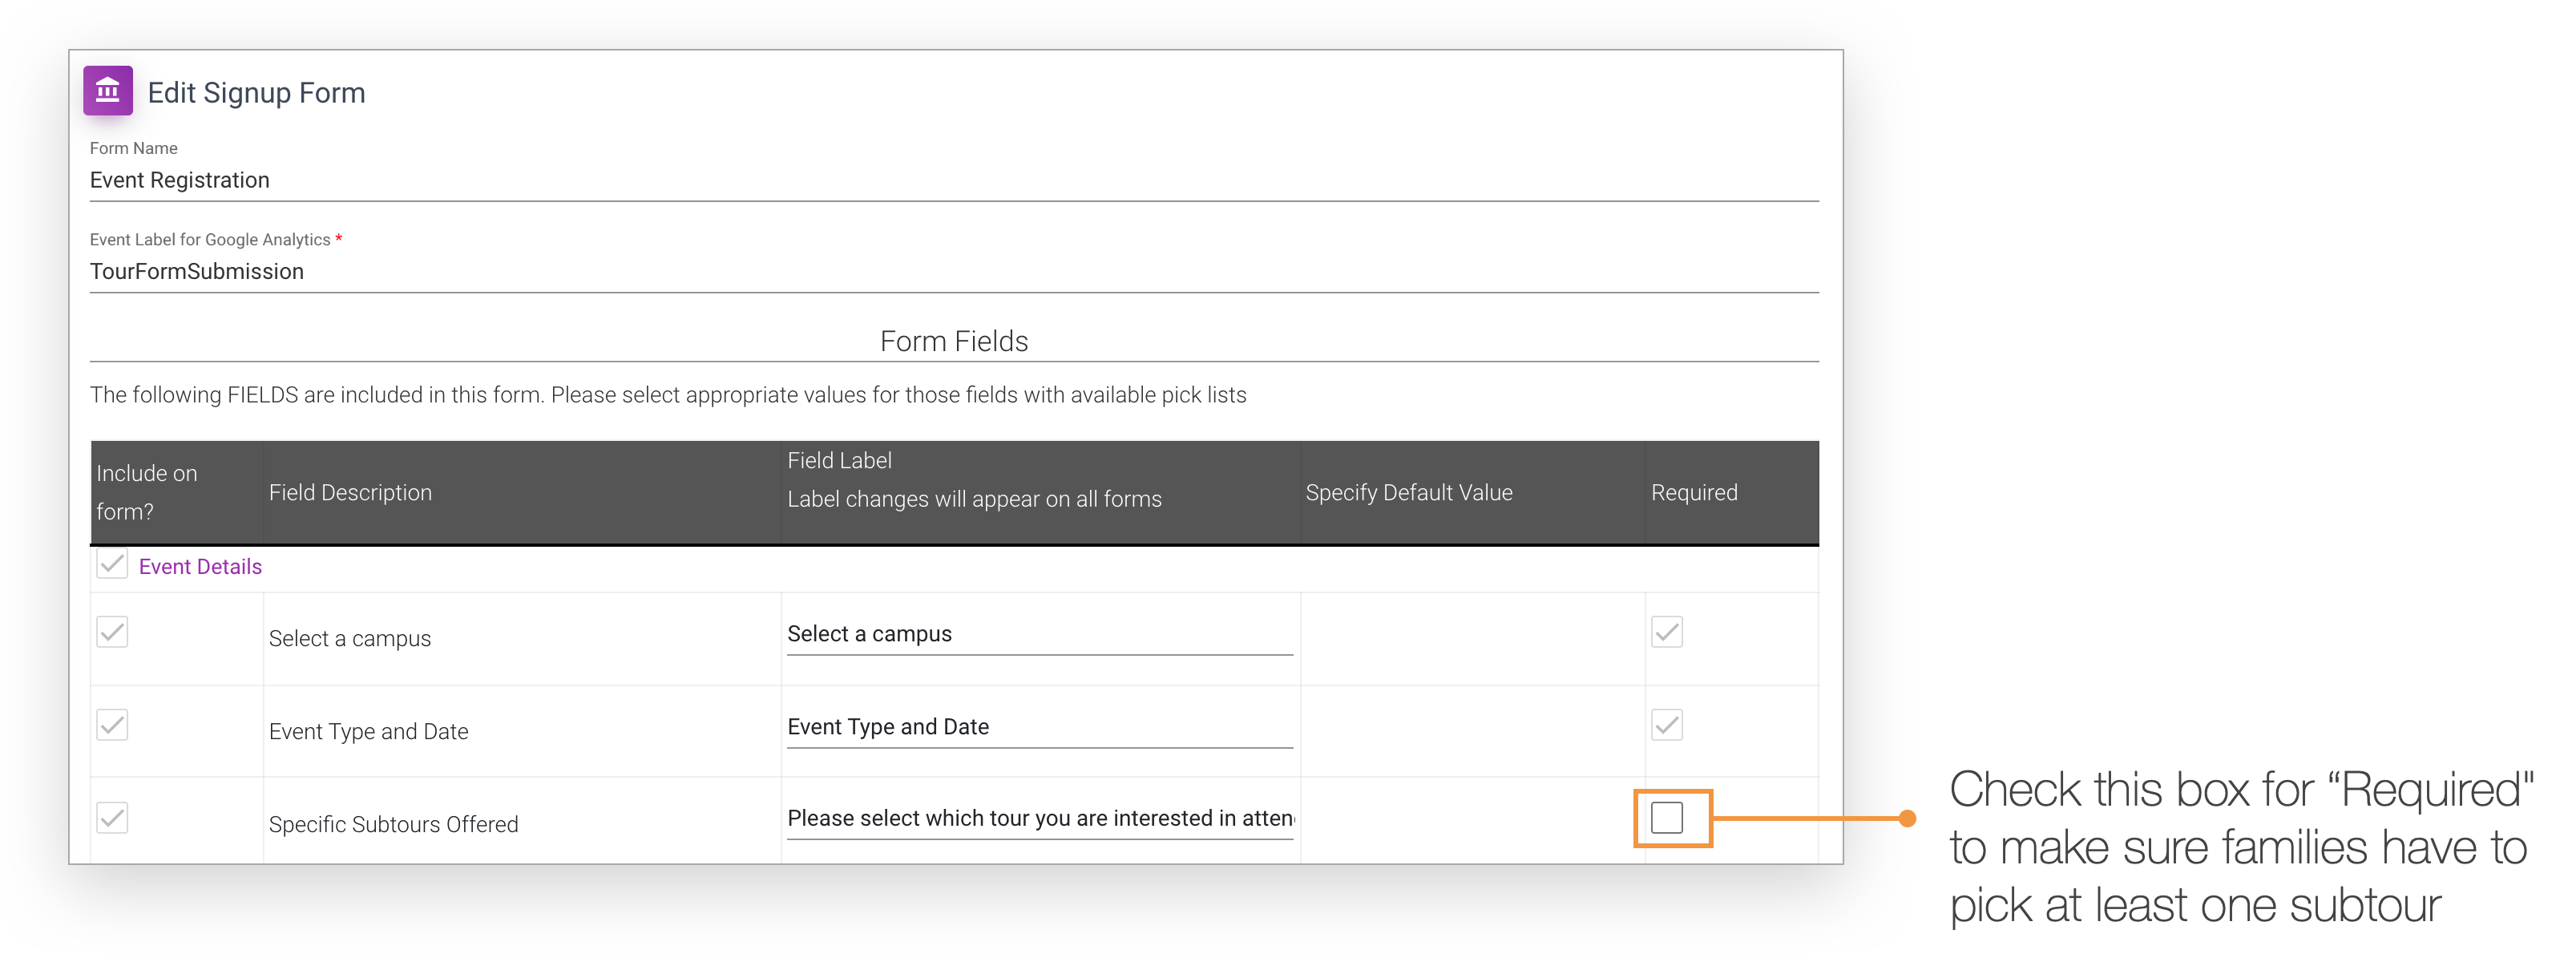Click the Select a campus description text
The width and height of the screenshot is (2576, 954).
[350, 639]
